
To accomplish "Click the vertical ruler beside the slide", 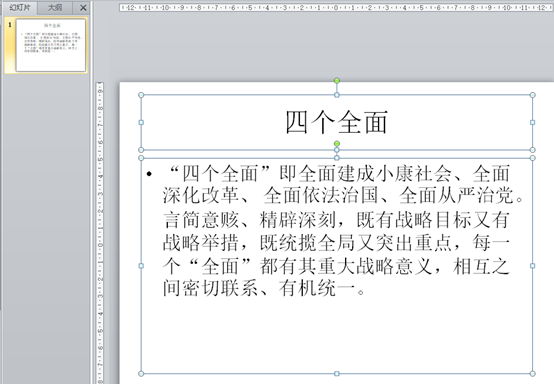I will pos(100,233).
